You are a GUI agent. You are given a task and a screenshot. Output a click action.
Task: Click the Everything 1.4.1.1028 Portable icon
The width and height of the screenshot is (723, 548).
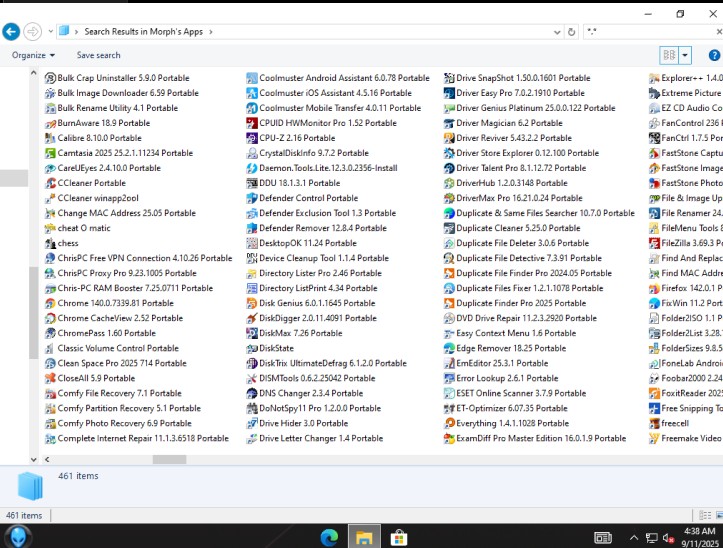449,423
